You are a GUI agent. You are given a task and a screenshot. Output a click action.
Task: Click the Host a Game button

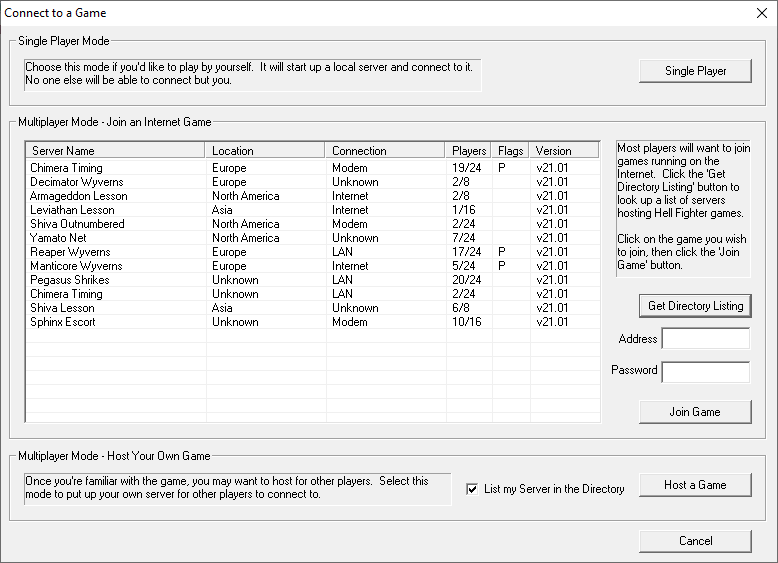pos(695,485)
